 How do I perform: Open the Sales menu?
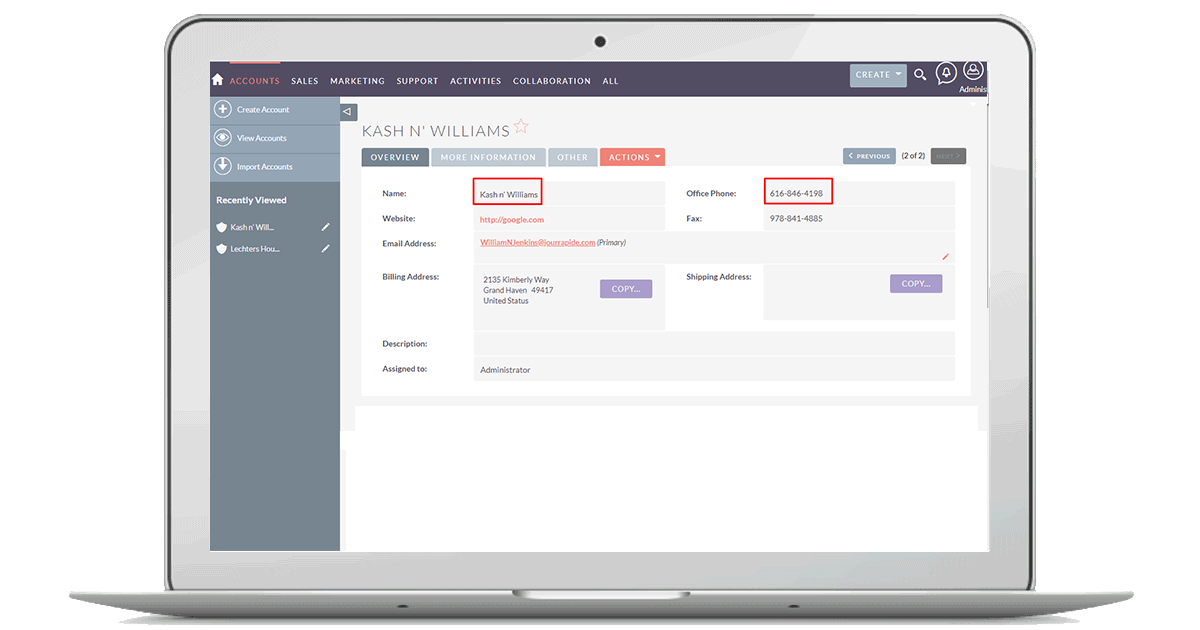tap(304, 81)
